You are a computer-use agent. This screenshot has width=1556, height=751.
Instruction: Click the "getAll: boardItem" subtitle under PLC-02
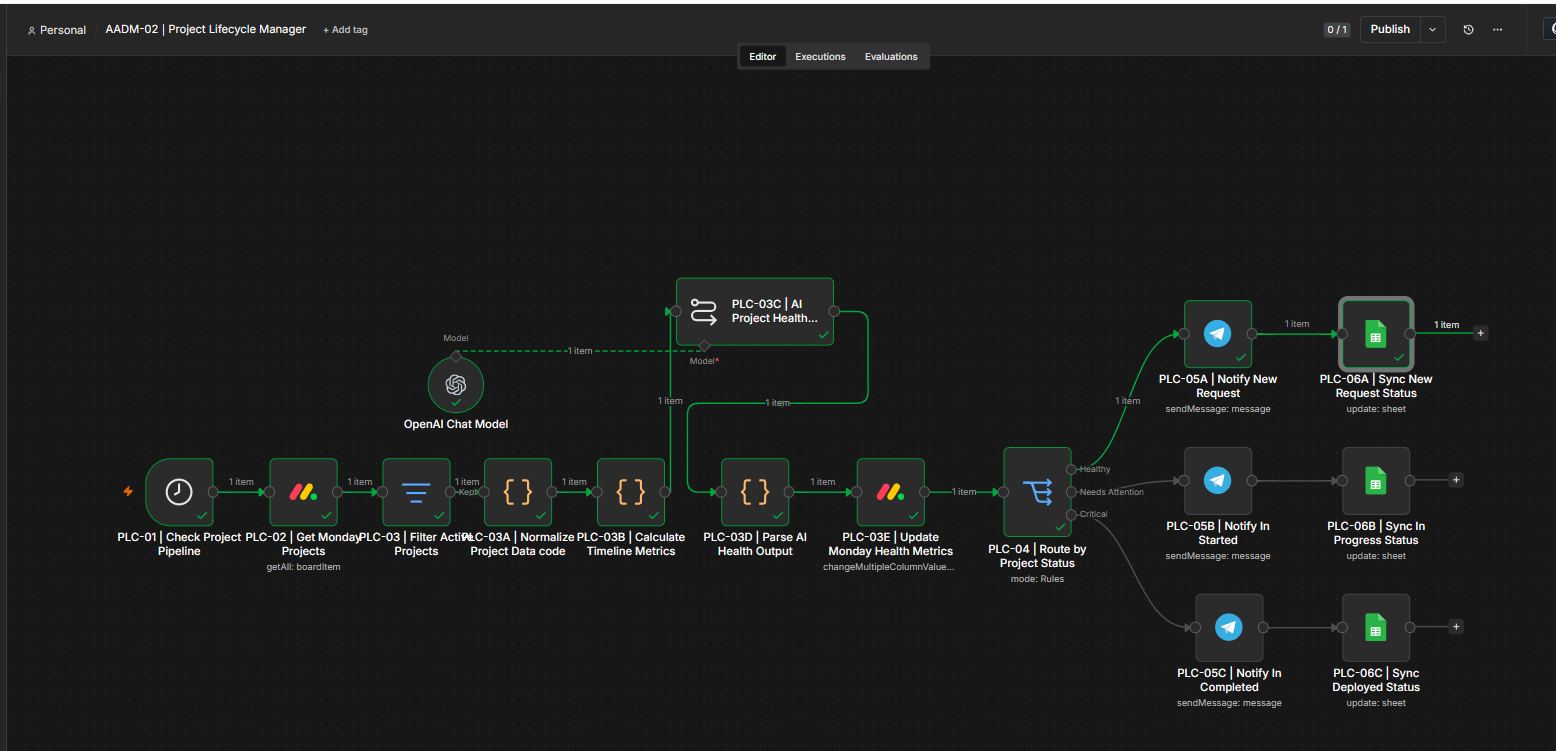point(304,566)
